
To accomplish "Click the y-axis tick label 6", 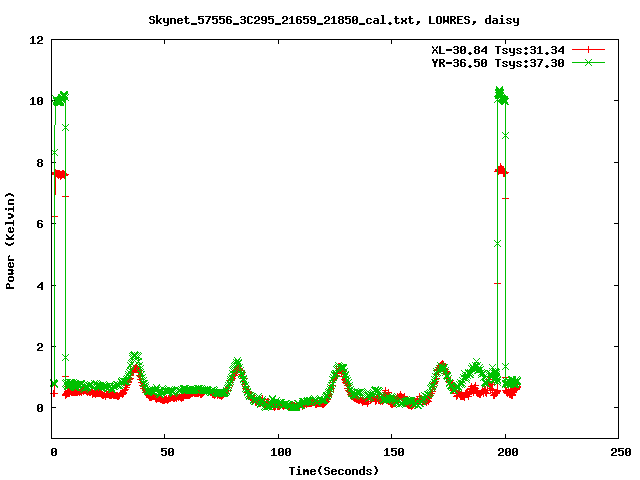I will [40, 224].
